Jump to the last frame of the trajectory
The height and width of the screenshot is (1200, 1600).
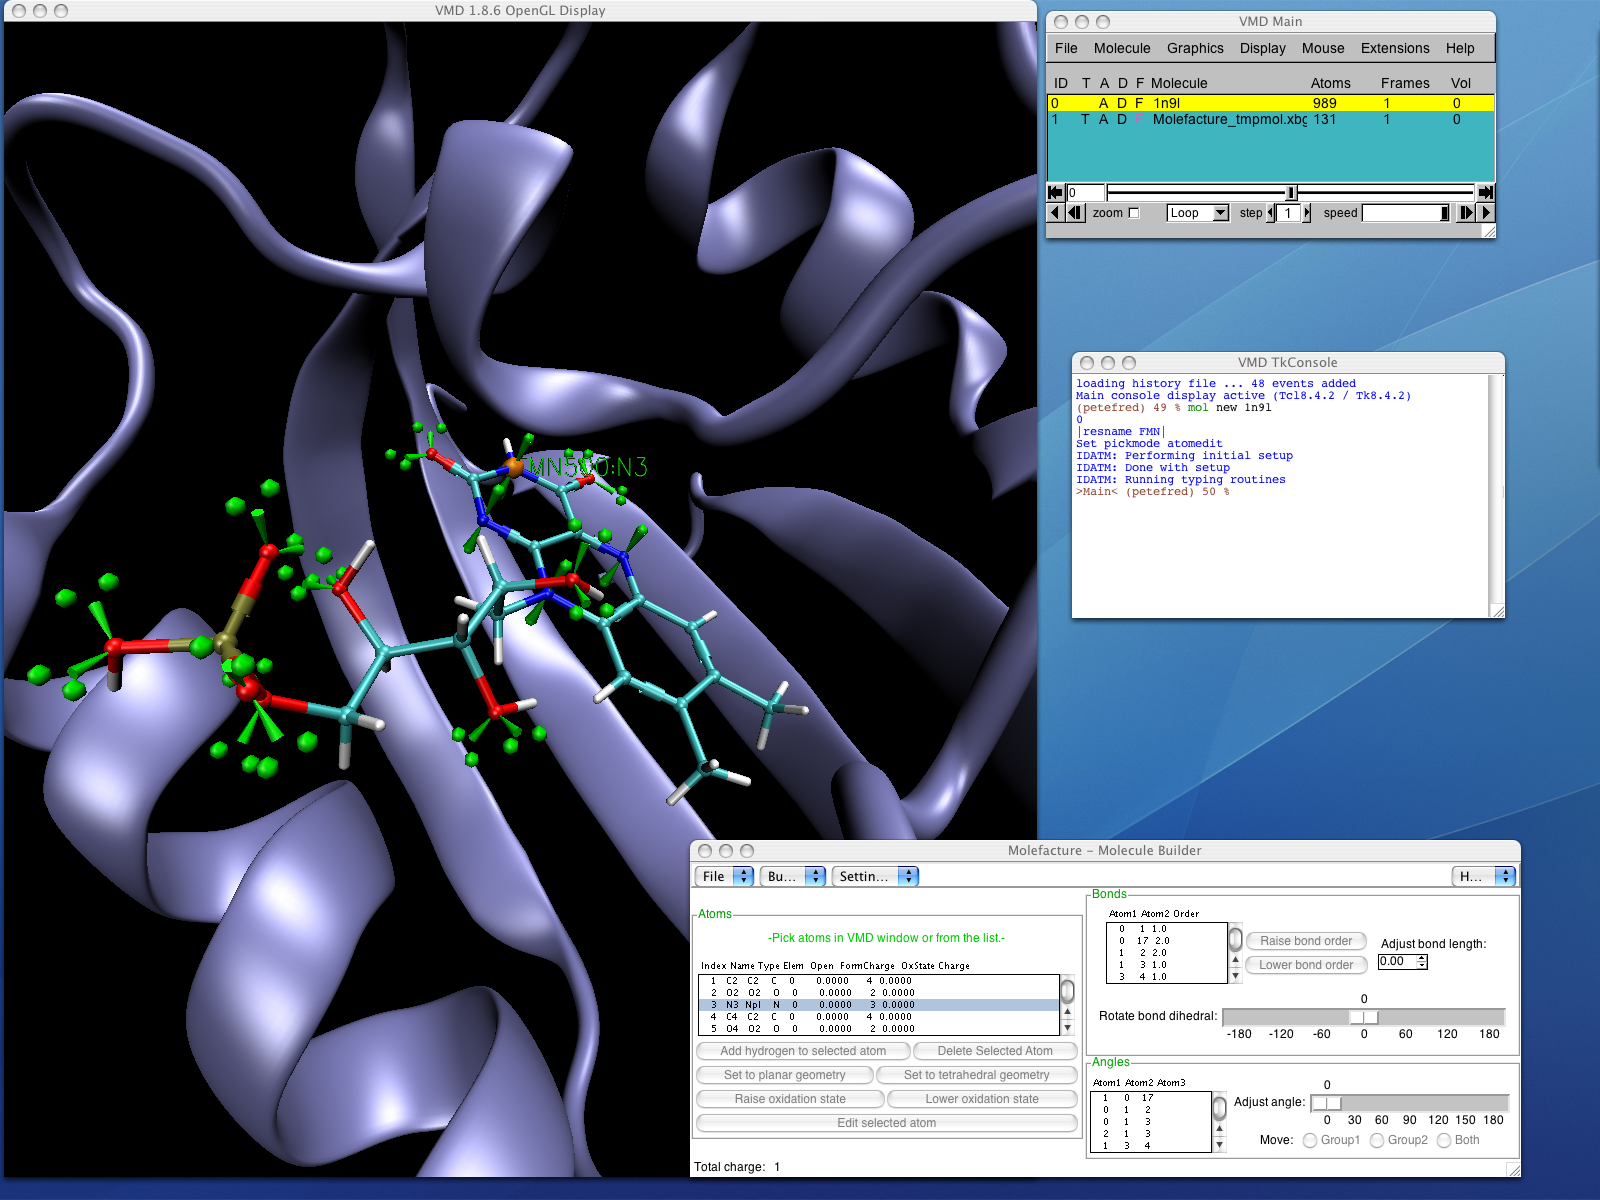click(1486, 192)
